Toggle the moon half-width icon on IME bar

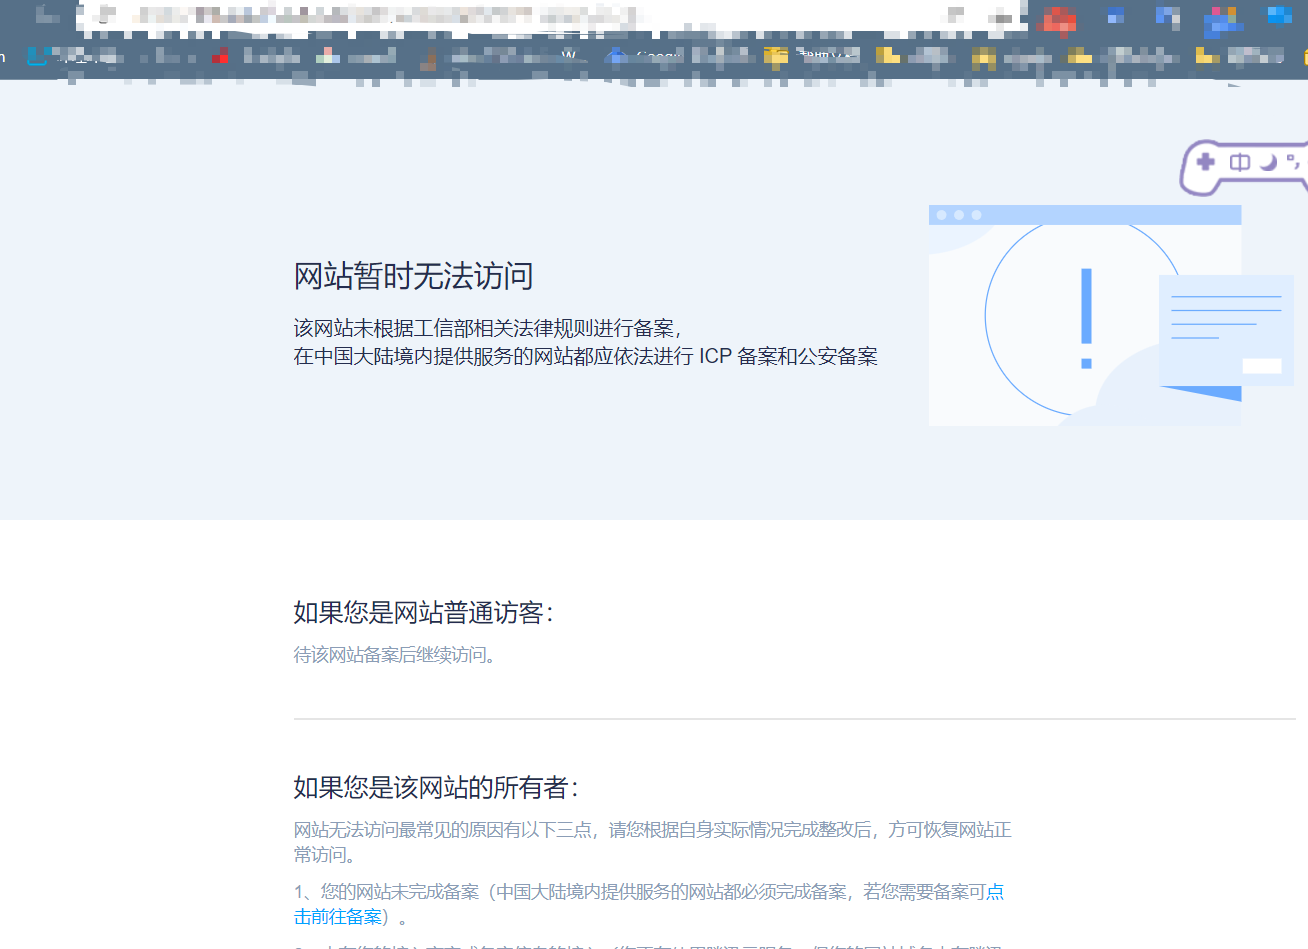click(x=1269, y=162)
